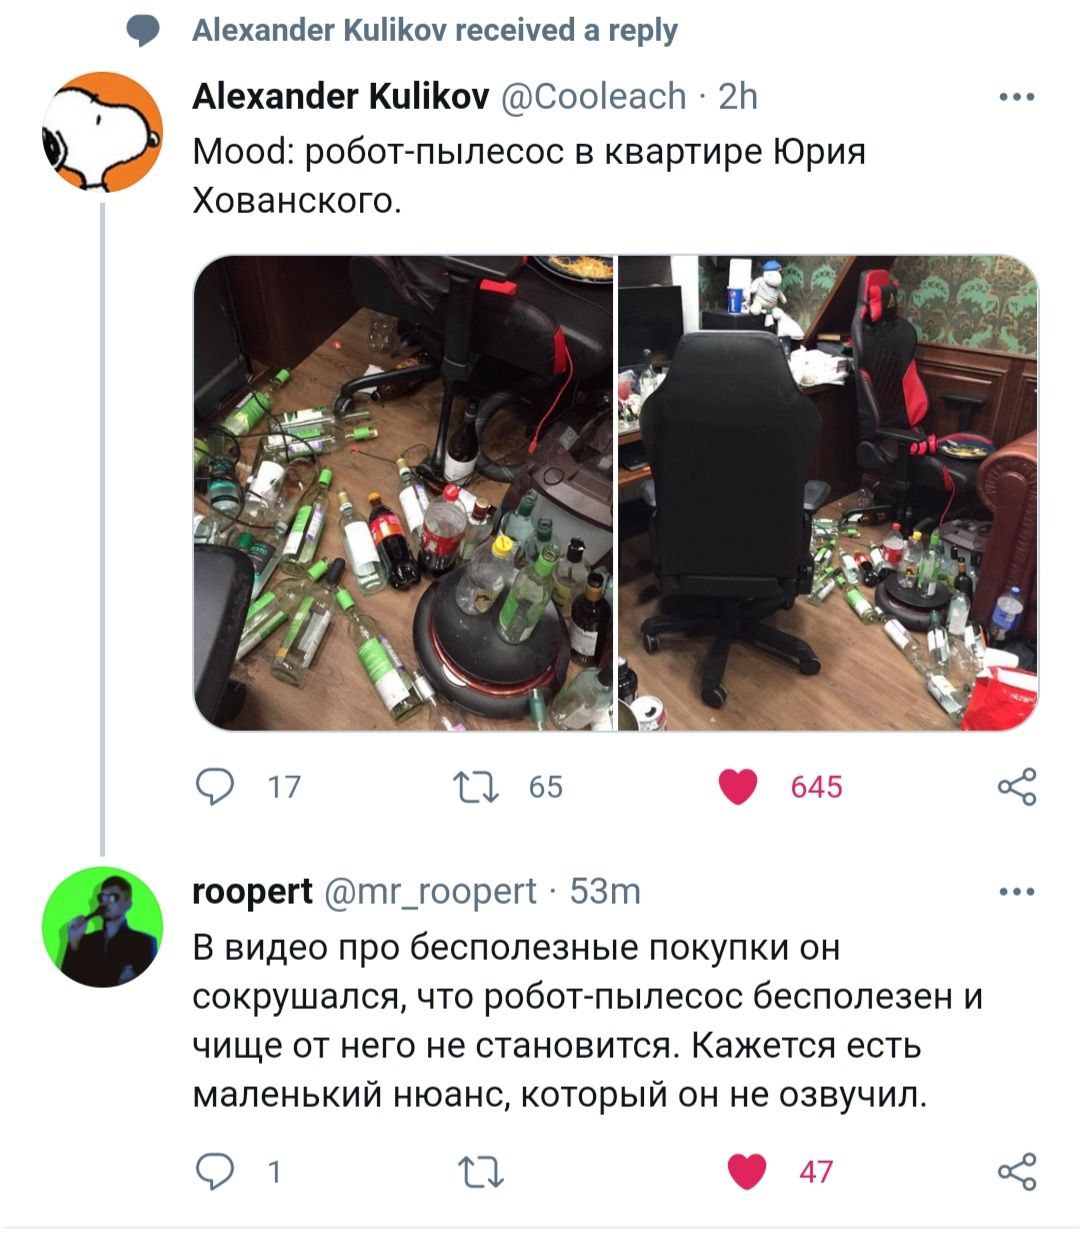
Task: Open more options on Kulikov's tweet
Action: click(1017, 97)
